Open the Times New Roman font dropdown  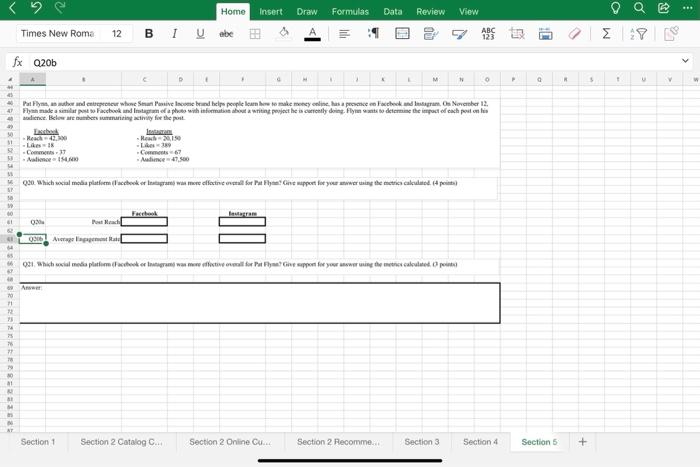[58, 33]
